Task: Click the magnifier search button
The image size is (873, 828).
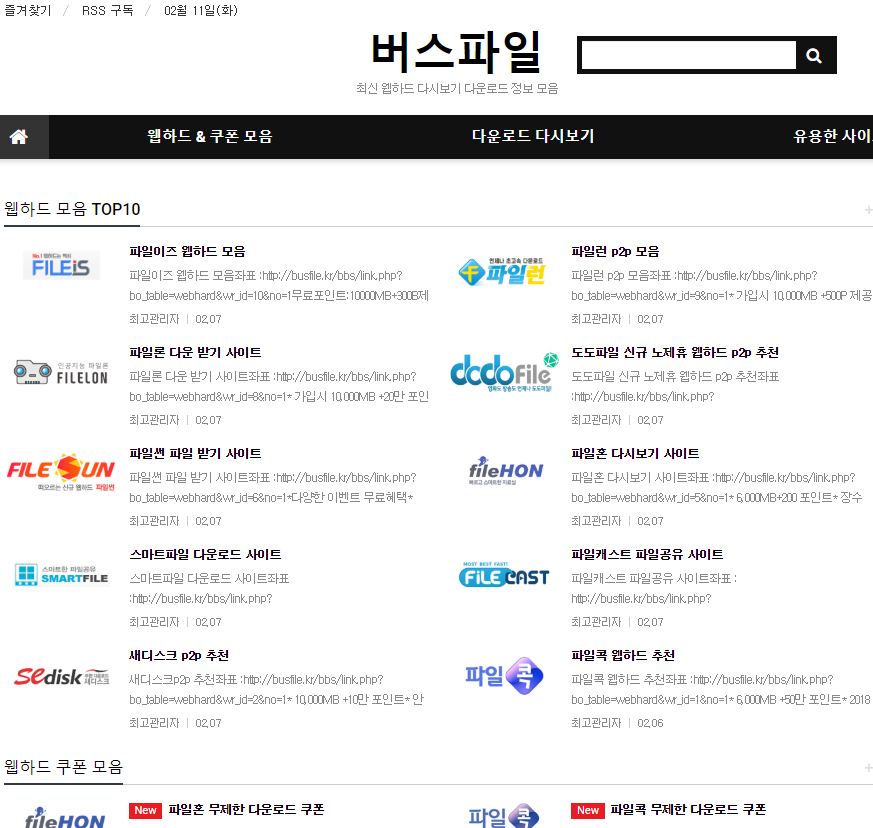Action: coord(814,56)
